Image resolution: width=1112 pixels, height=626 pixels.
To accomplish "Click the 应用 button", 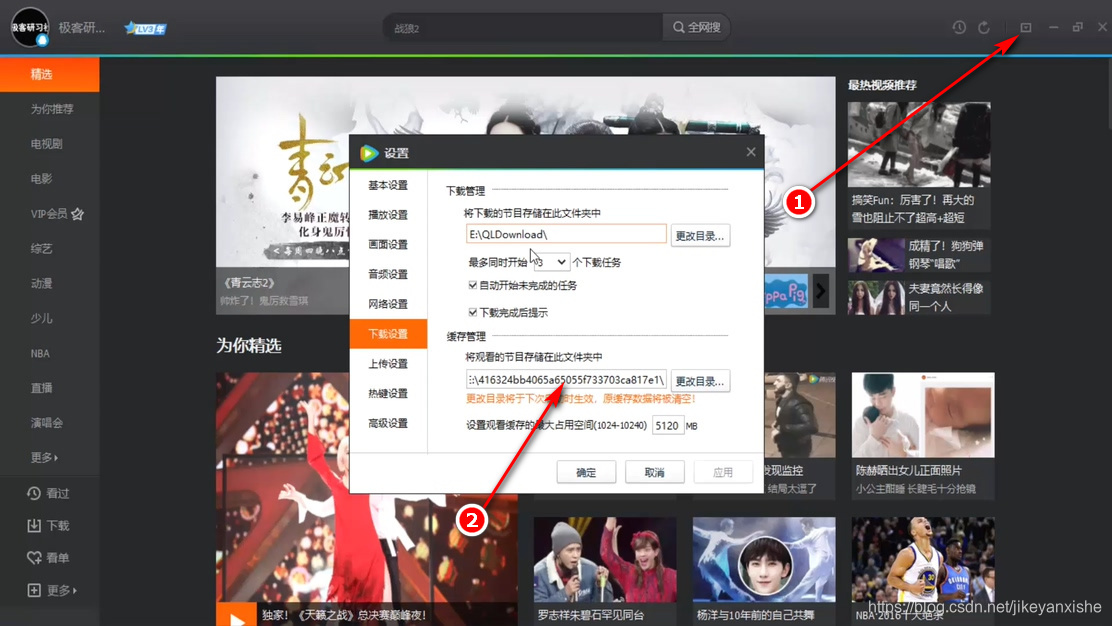I will pyautogui.click(x=722, y=472).
